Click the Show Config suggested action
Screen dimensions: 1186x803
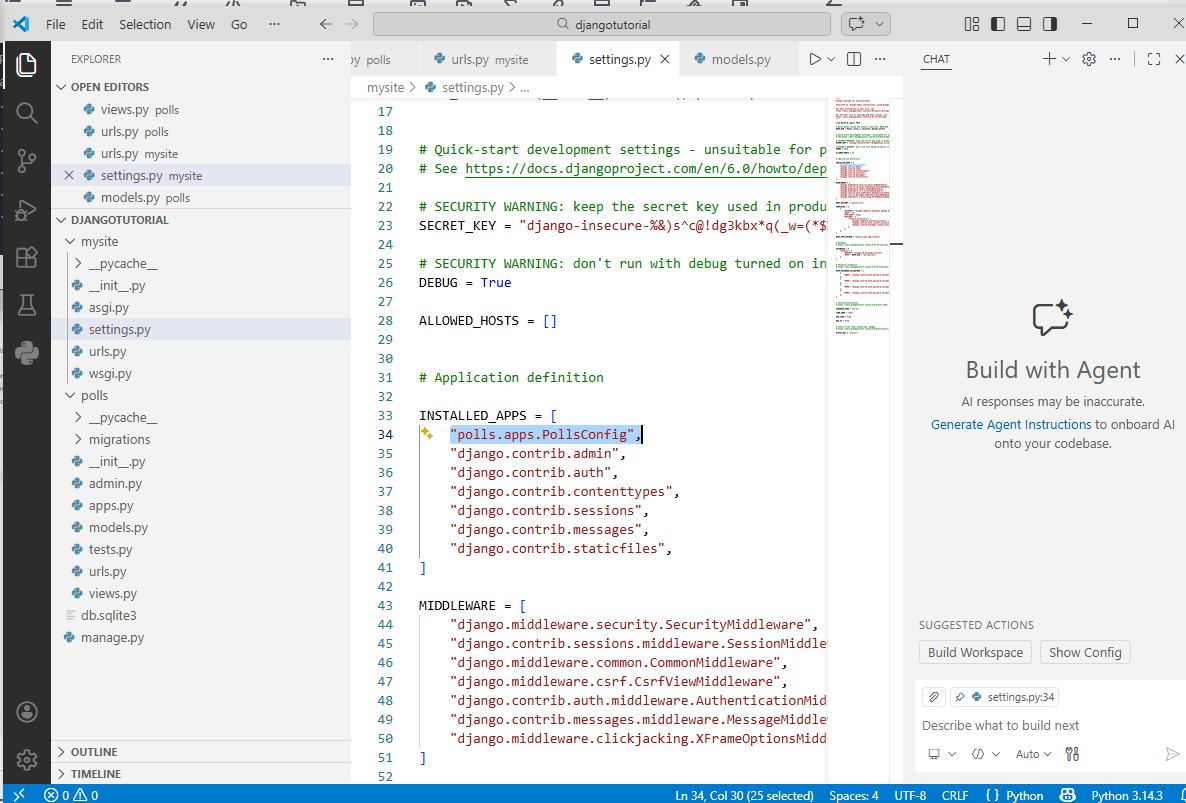(x=1085, y=652)
